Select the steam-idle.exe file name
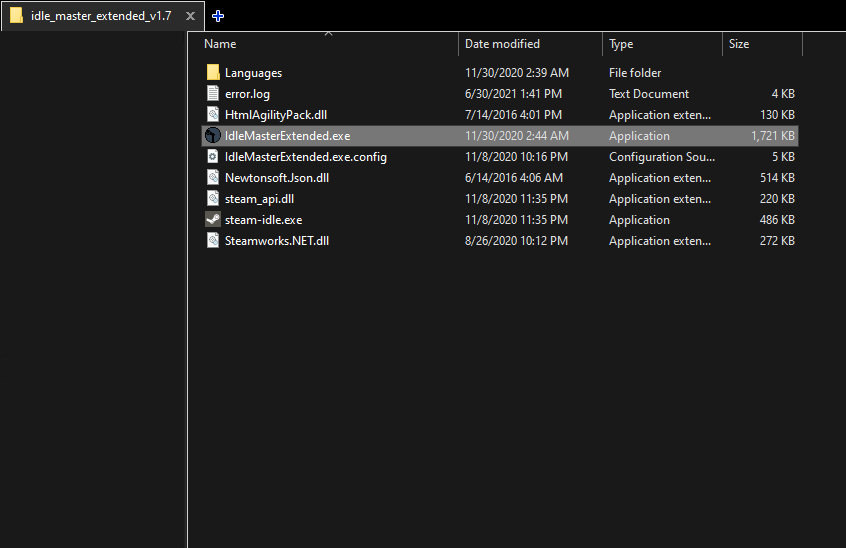The image size is (846, 548). 263,220
